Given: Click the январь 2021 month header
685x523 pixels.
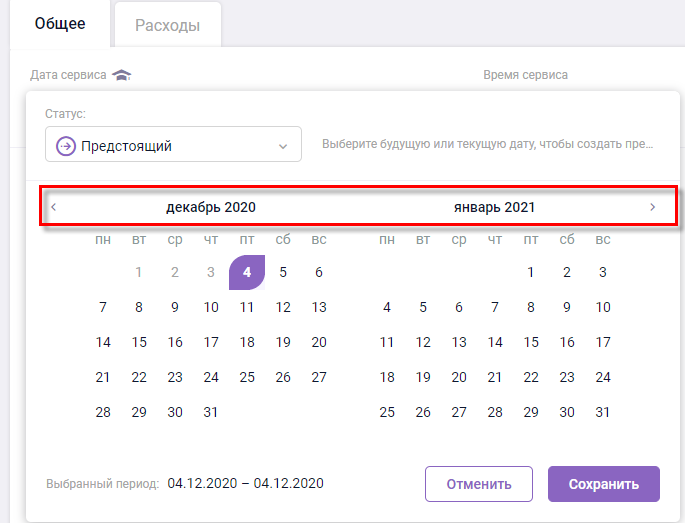Looking at the screenshot, I should [494, 207].
